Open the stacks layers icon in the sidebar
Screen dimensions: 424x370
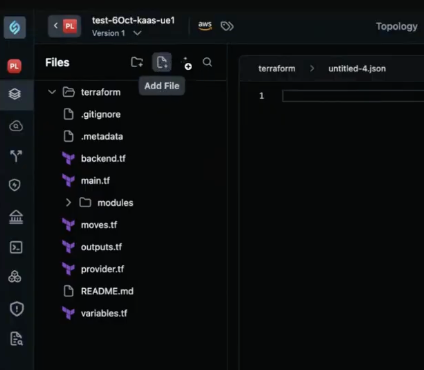pyautogui.click(x=15, y=94)
